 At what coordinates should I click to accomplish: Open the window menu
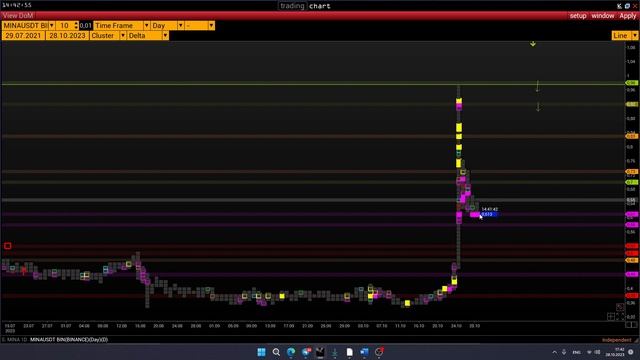602,16
